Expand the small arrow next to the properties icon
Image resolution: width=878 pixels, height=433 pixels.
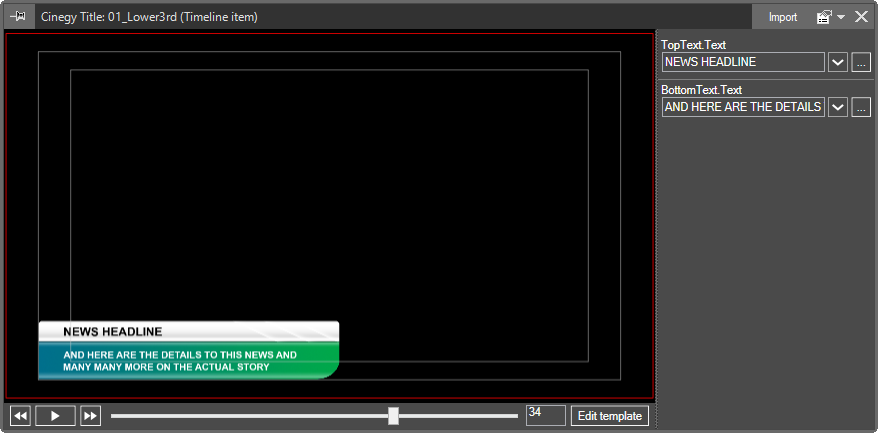841,18
